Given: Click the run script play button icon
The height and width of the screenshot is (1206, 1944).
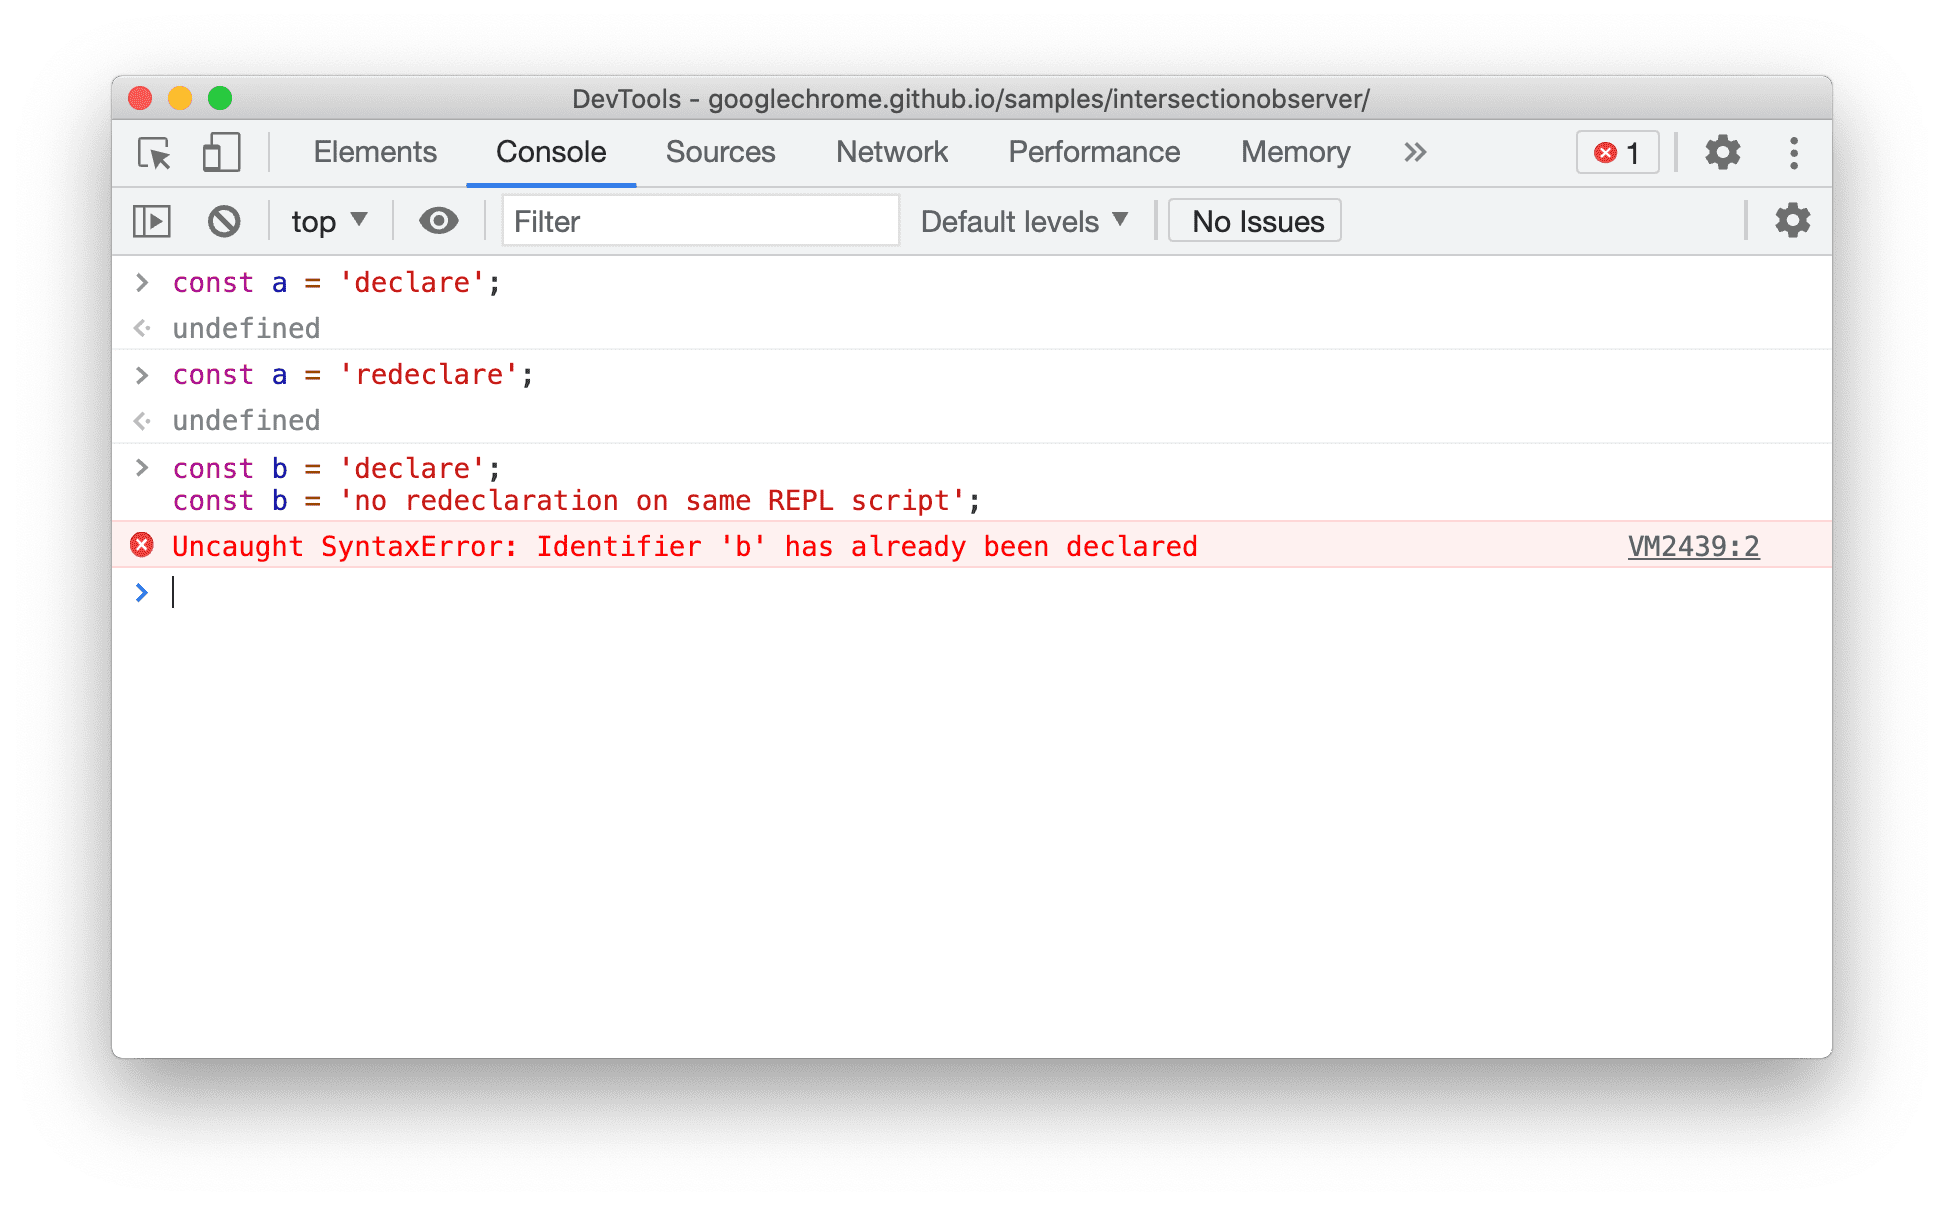Looking at the screenshot, I should coord(151,220).
